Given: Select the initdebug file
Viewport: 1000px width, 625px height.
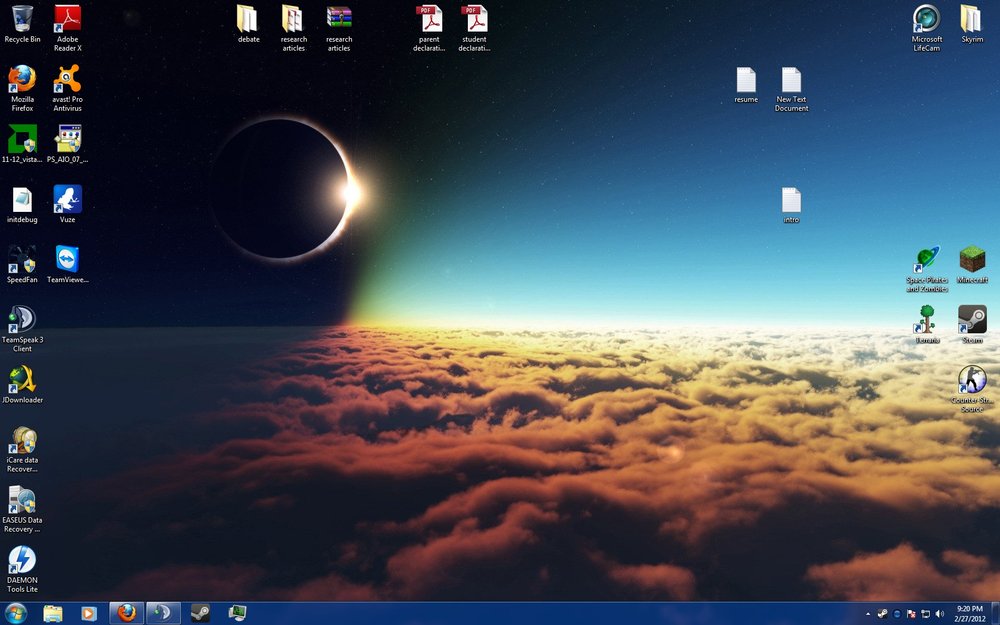Looking at the screenshot, I should click(22, 205).
